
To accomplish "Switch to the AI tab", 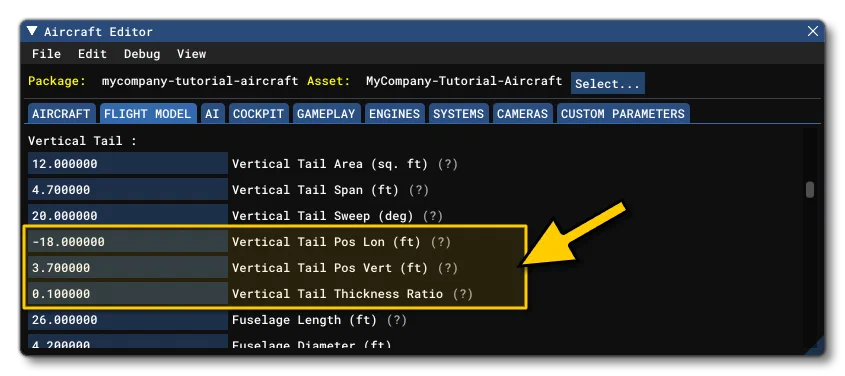I will click(212, 114).
